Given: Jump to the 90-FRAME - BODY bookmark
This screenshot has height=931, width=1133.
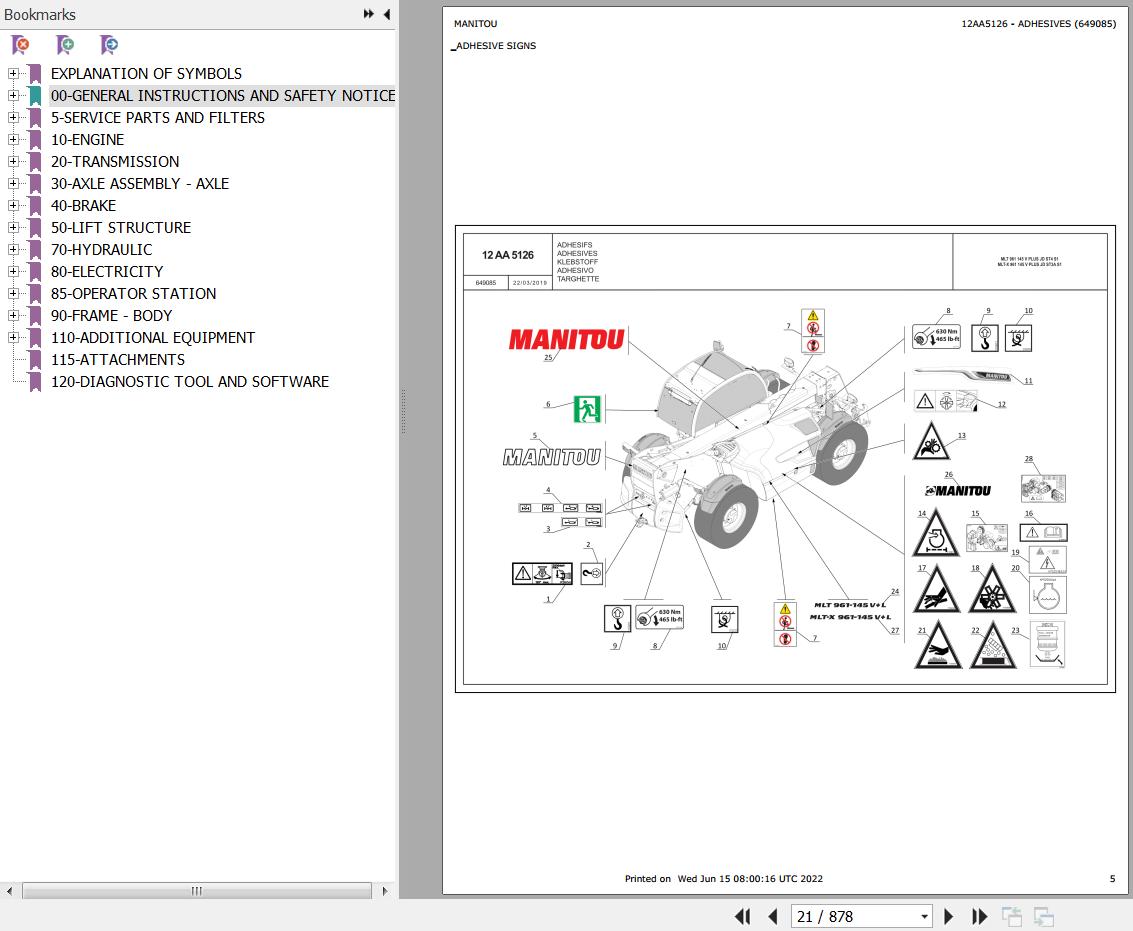Looking at the screenshot, I should (x=111, y=316).
